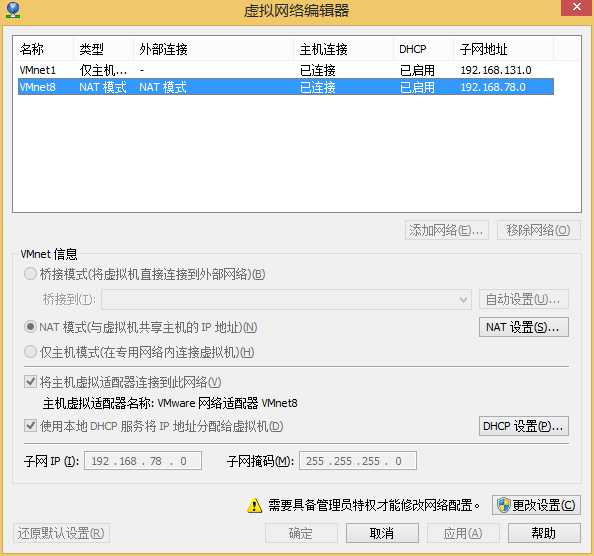Close the 虚拟网络编辑器 window
This screenshot has width=594, height=556.
tap(577, 7)
